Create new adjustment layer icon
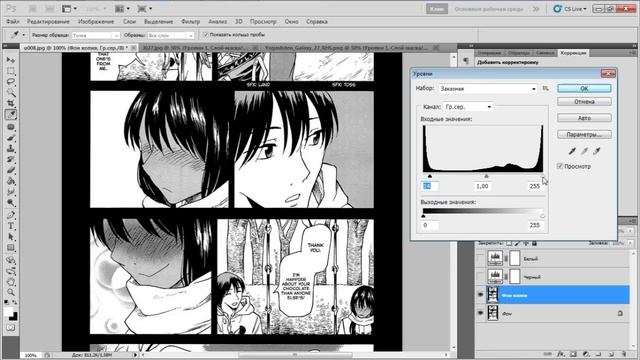Viewport: 640px width, 360px height. (x=586, y=354)
